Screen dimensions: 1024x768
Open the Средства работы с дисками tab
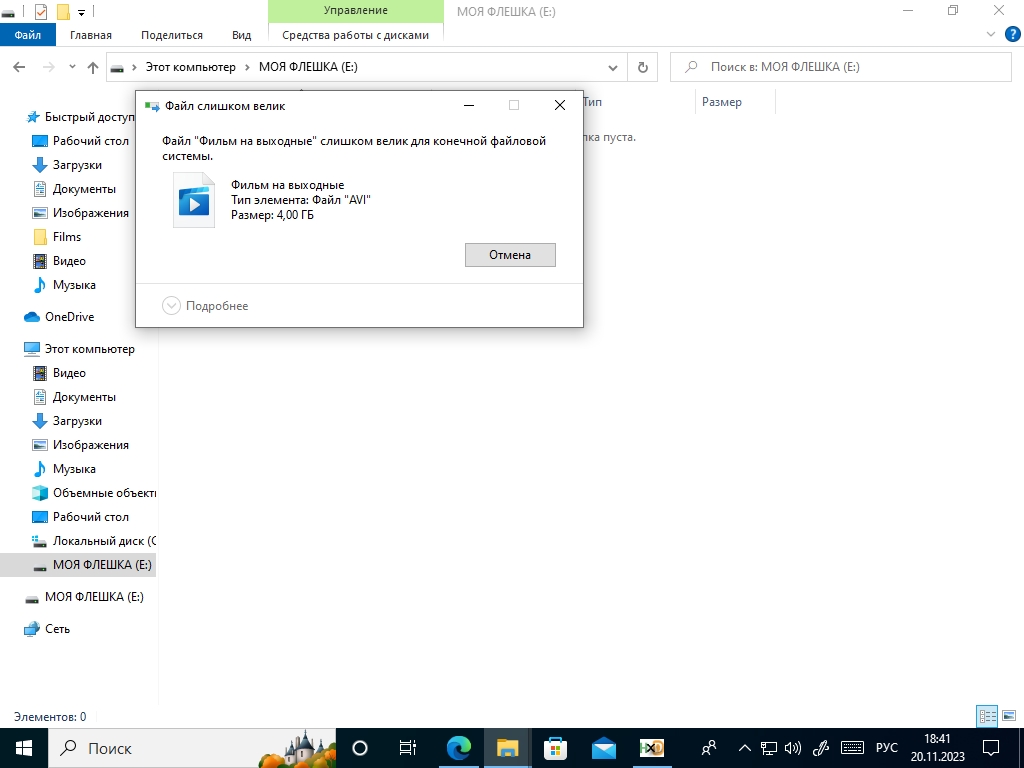pos(355,35)
